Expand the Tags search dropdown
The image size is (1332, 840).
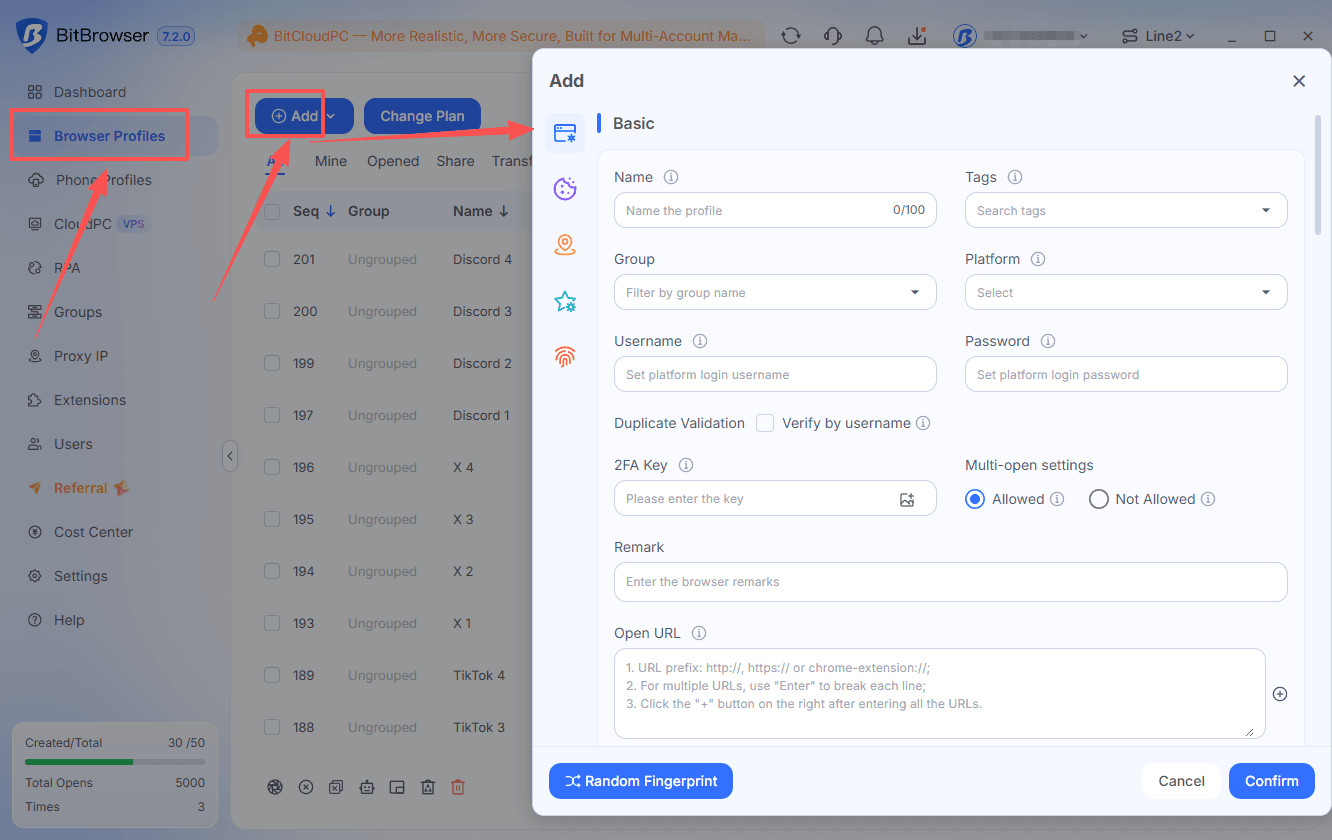point(1126,211)
